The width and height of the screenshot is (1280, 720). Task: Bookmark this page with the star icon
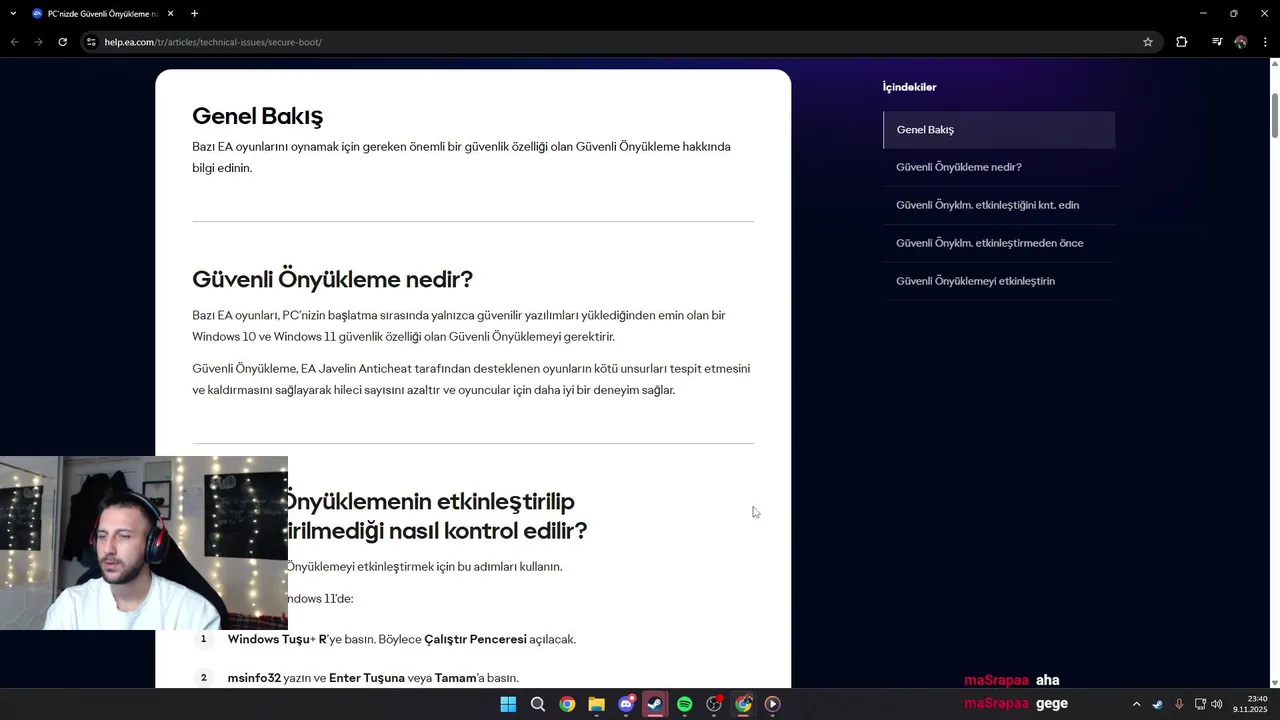coord(1148,42)
